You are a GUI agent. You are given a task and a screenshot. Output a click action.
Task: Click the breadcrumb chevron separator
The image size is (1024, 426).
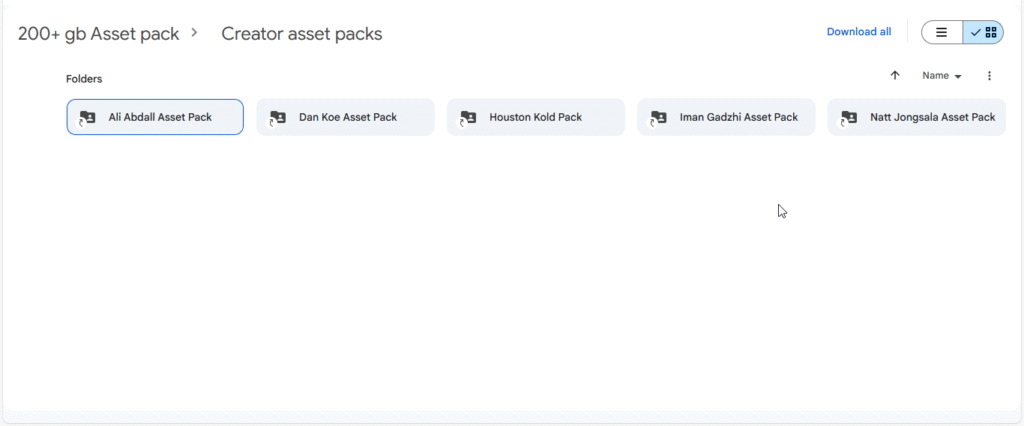click(x=195, y=33)
